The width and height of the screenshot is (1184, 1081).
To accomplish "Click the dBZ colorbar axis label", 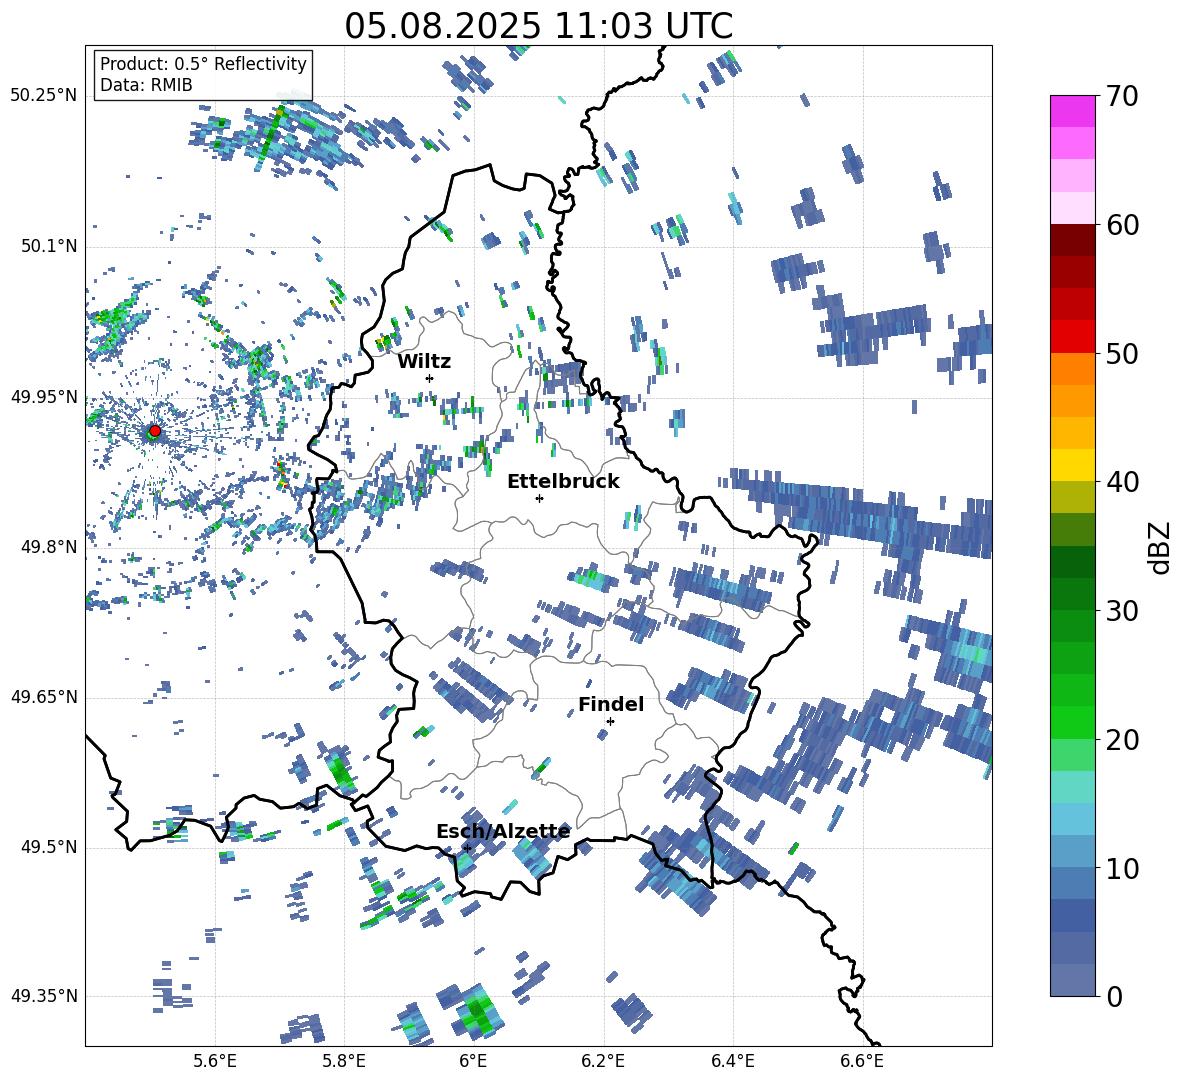I will point(1159,547).
